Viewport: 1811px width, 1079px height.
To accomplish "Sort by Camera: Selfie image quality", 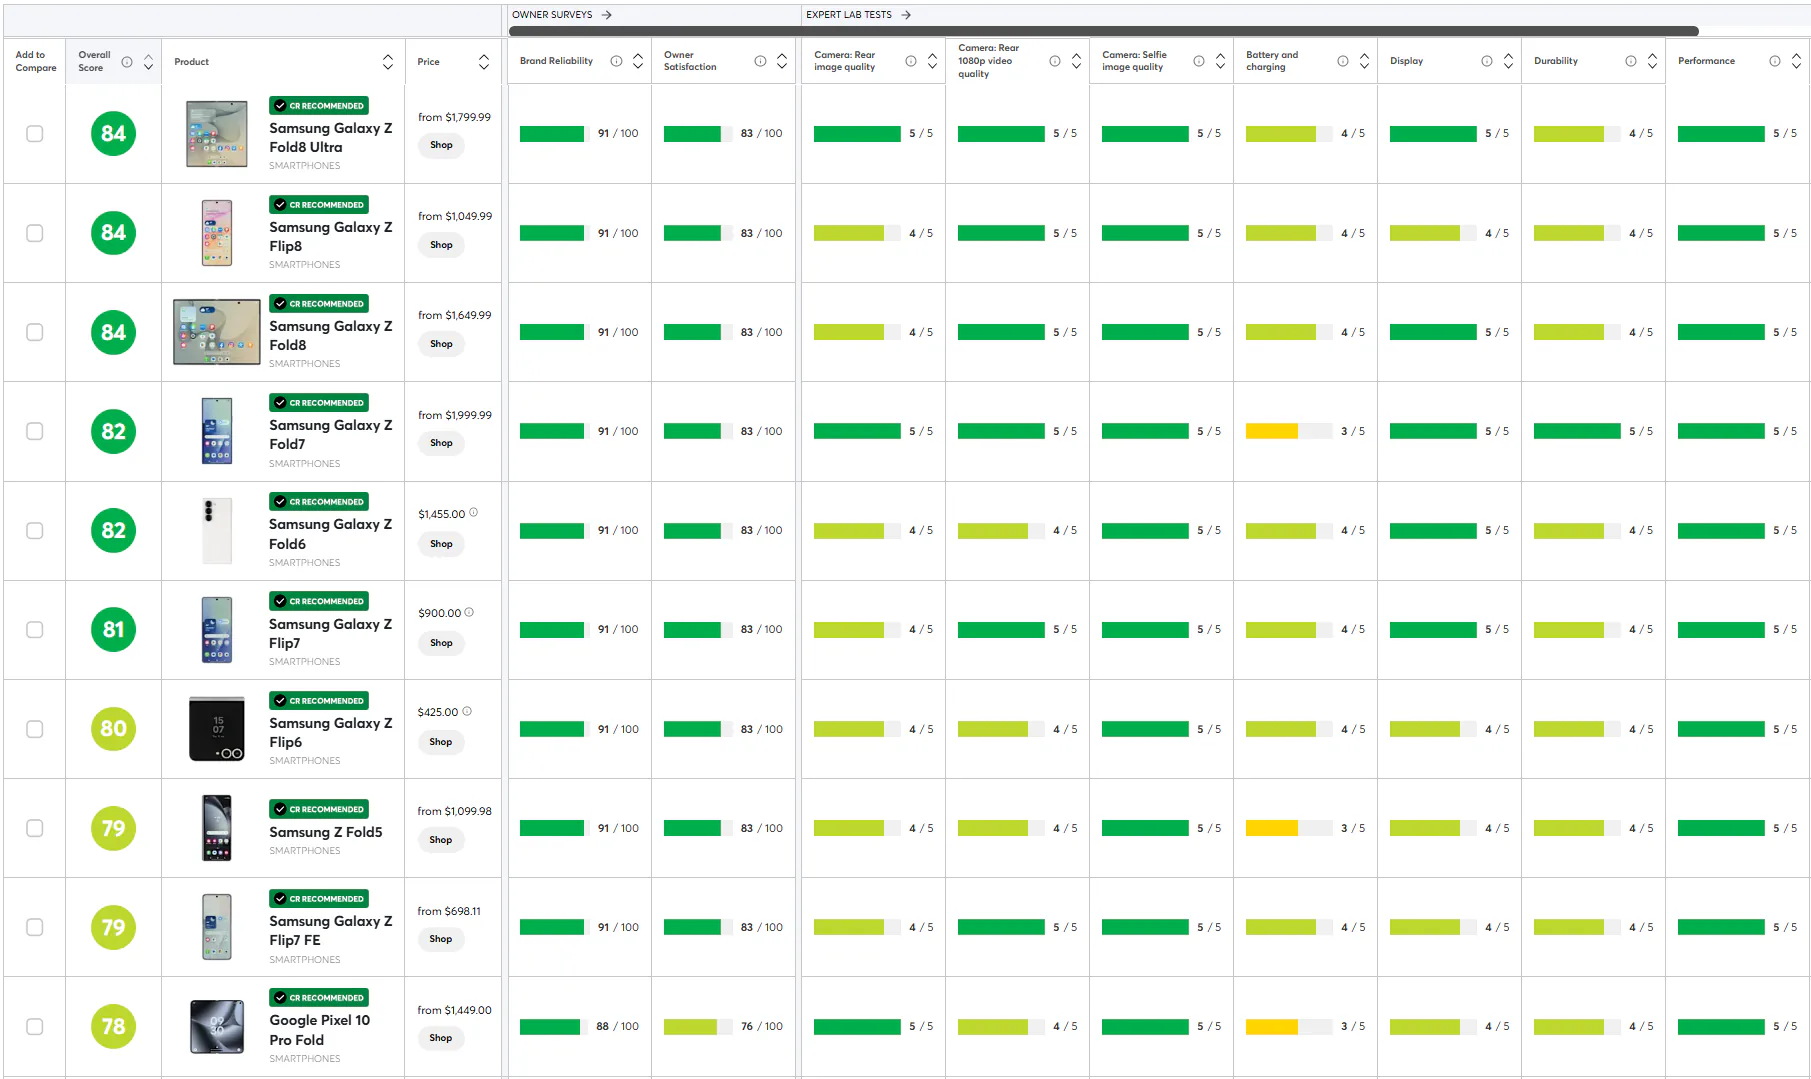I will pyautogui.click(x=1221, y=61).
